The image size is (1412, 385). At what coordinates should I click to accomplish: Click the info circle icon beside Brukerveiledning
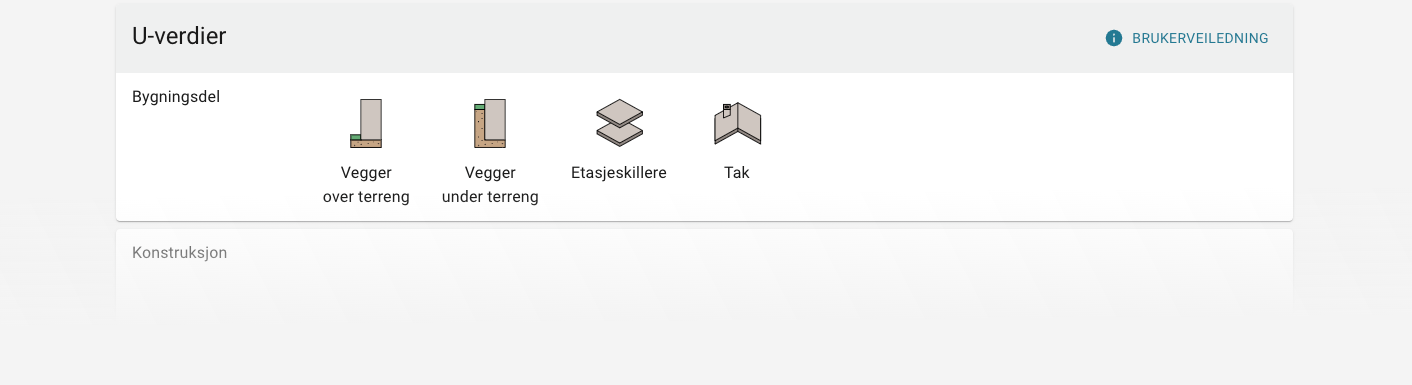click(1114, 38)
